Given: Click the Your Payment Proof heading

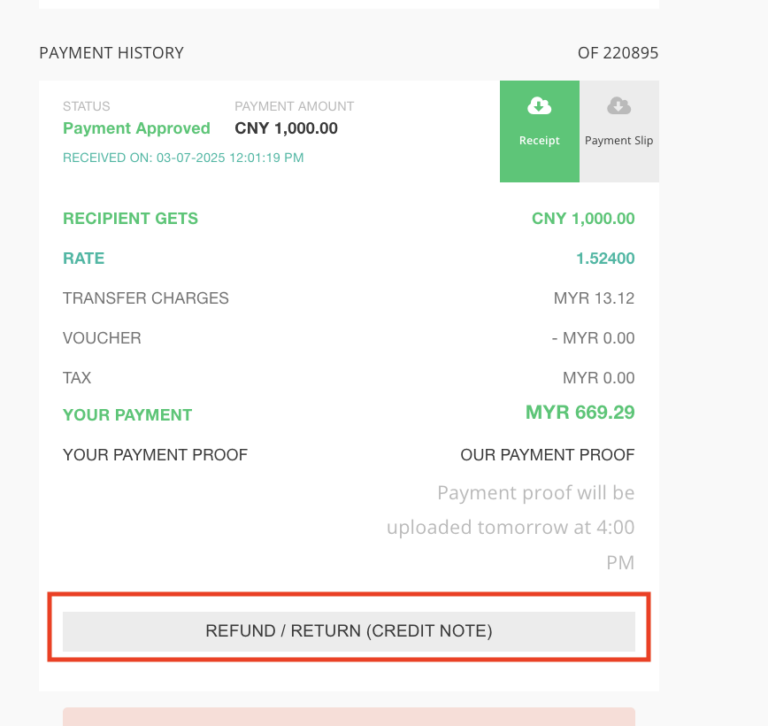Looking at the screenshot, I should (x=155, y=455).
